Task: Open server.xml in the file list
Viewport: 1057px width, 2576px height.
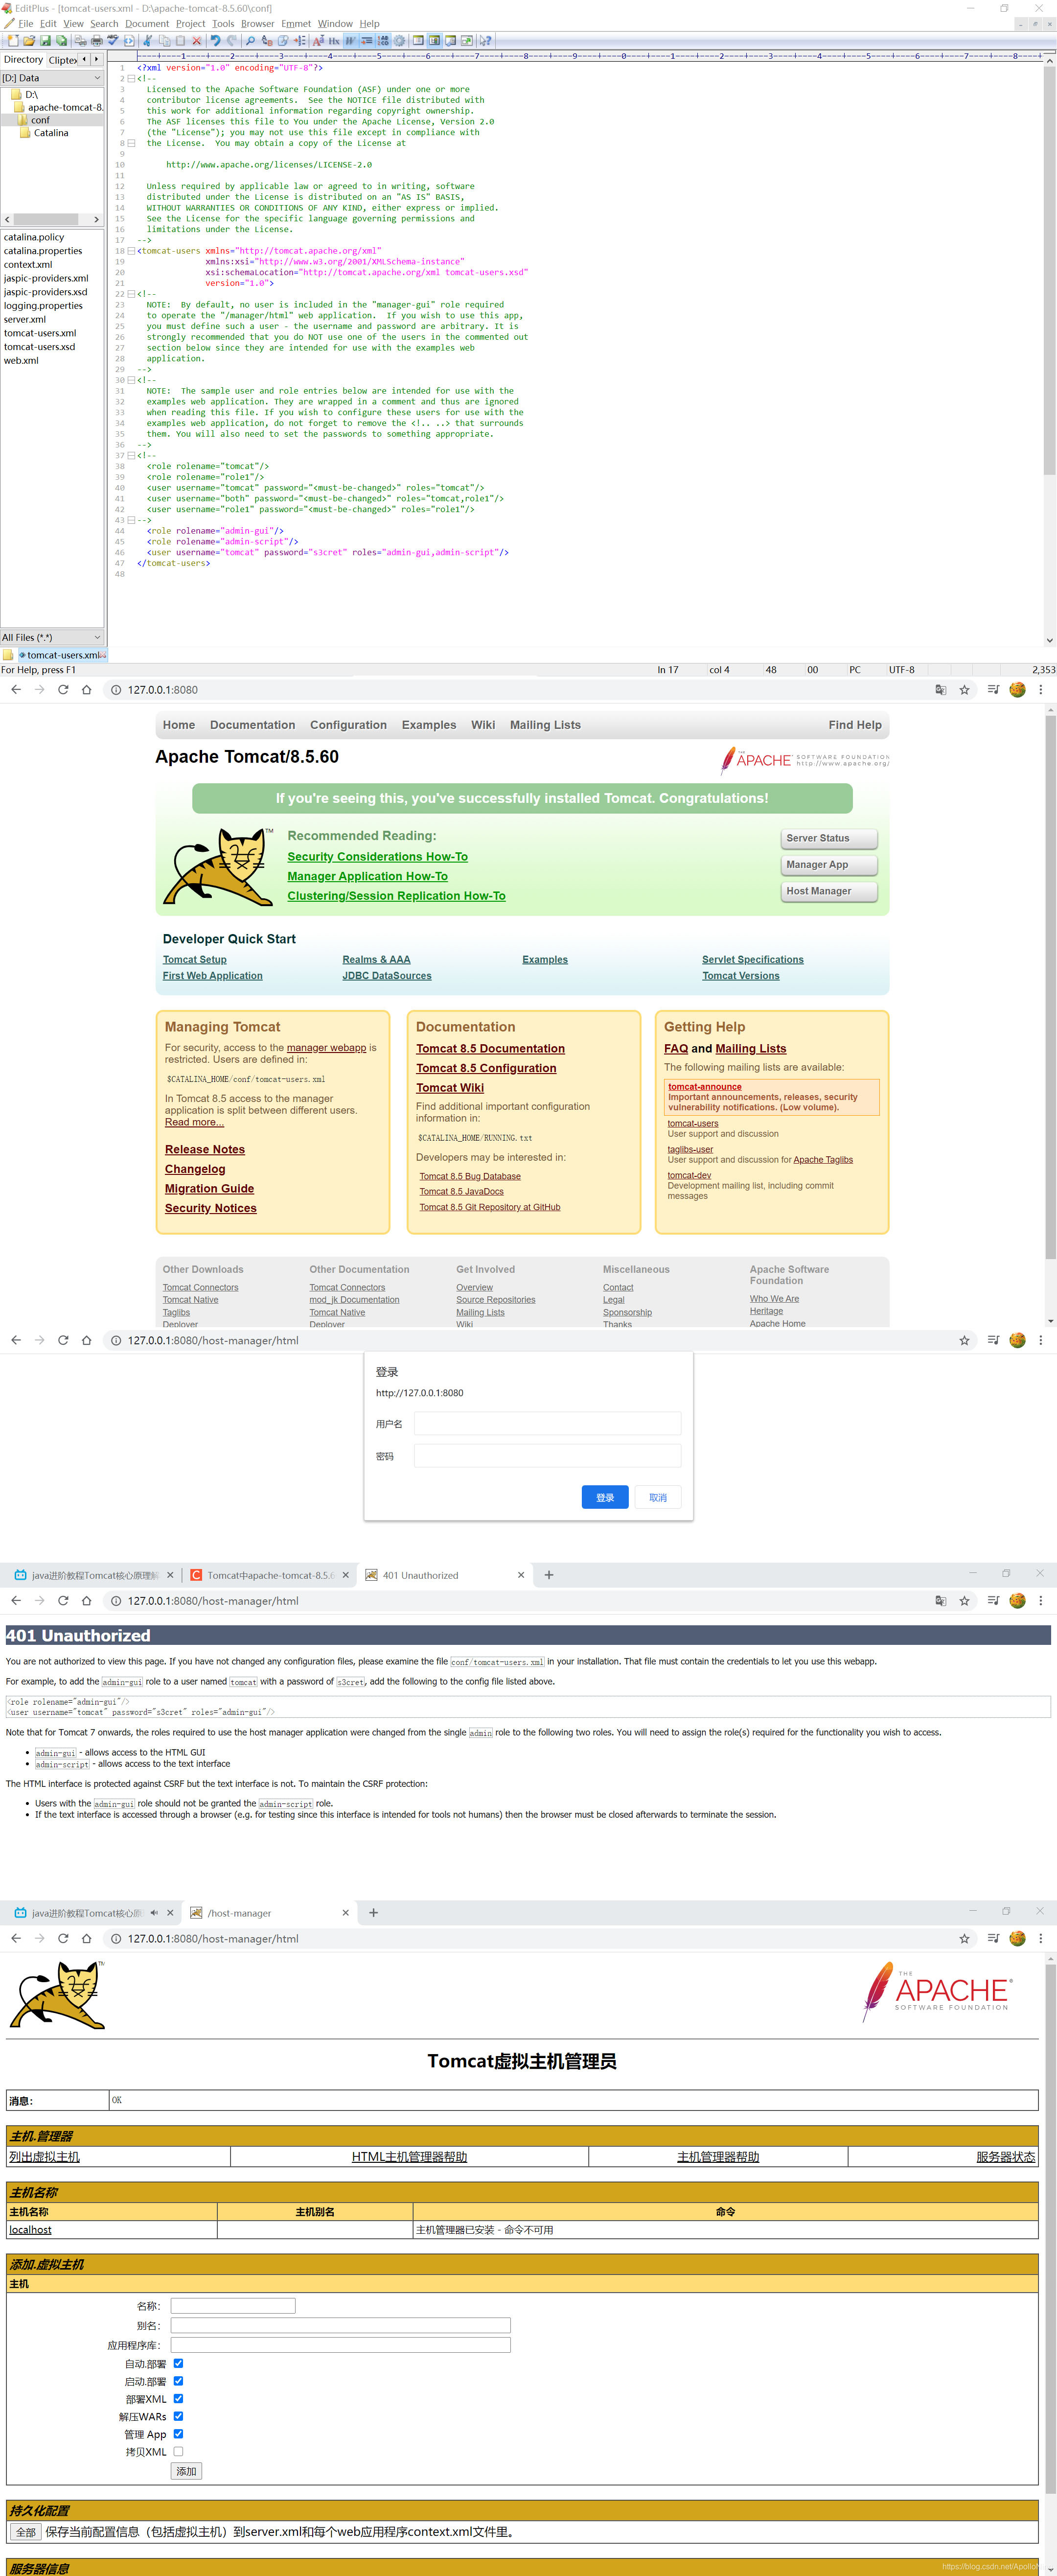Action: (25, 319)
